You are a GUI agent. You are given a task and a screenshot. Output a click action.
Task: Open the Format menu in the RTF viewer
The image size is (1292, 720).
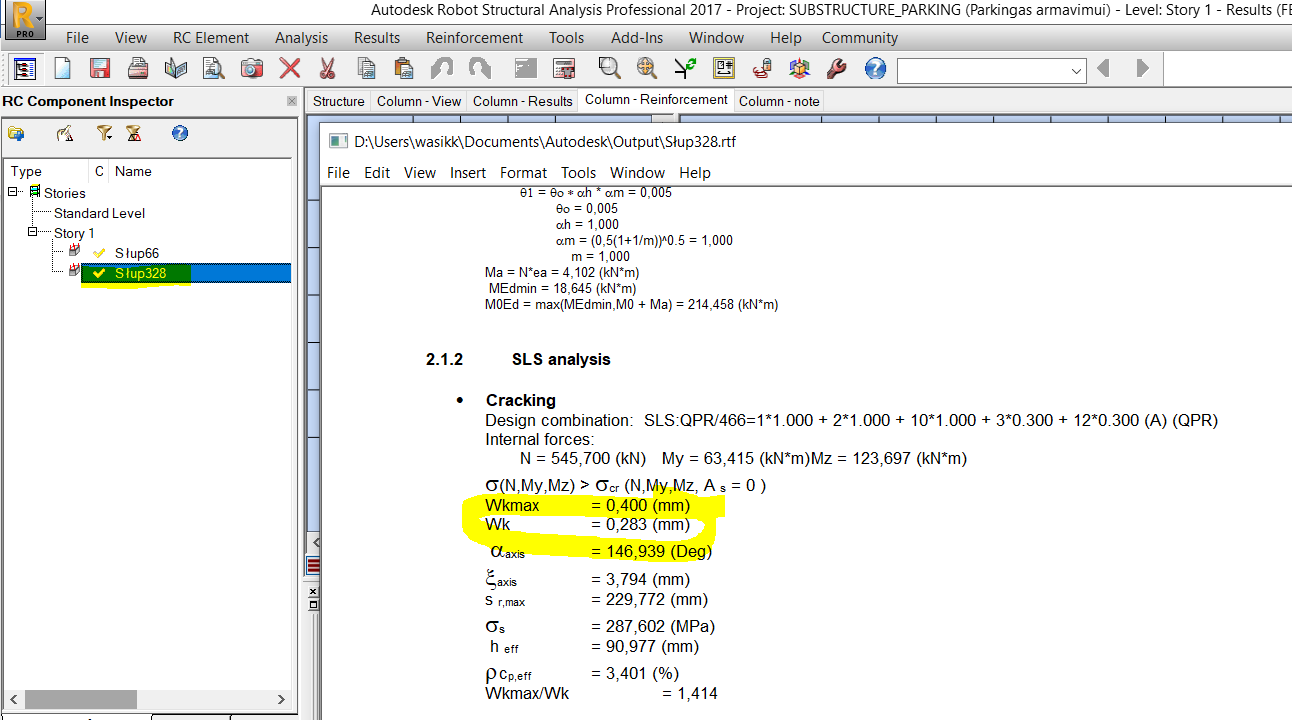(x=523, y=172)
